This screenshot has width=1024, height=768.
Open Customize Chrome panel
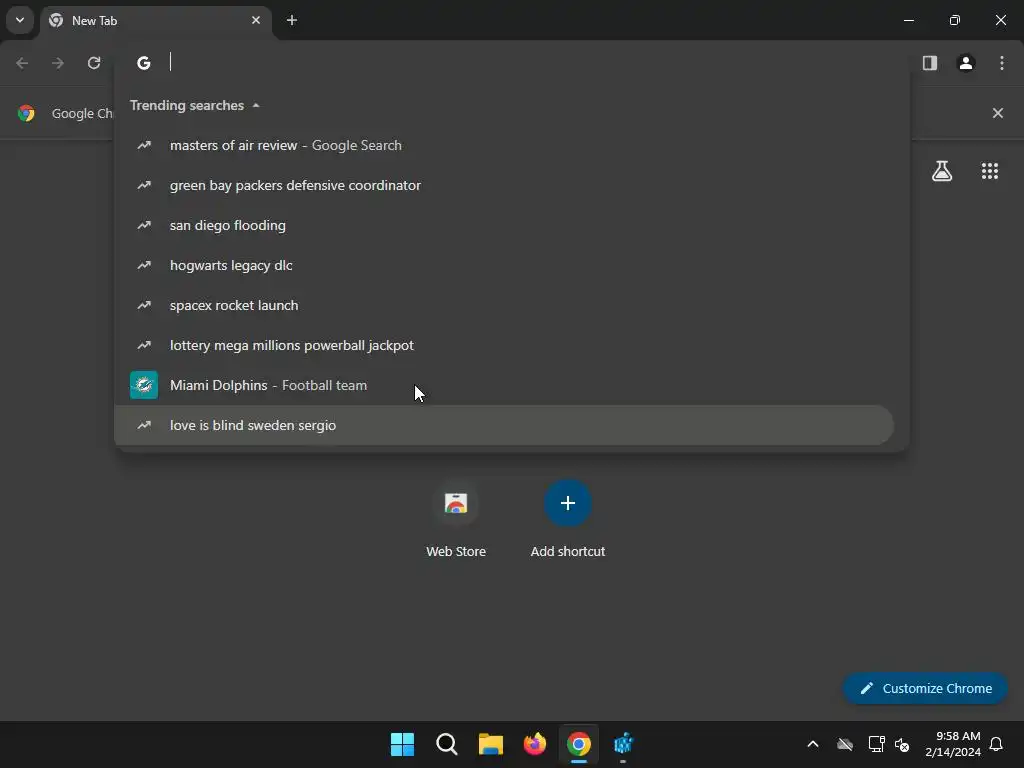tap(925, 688)
